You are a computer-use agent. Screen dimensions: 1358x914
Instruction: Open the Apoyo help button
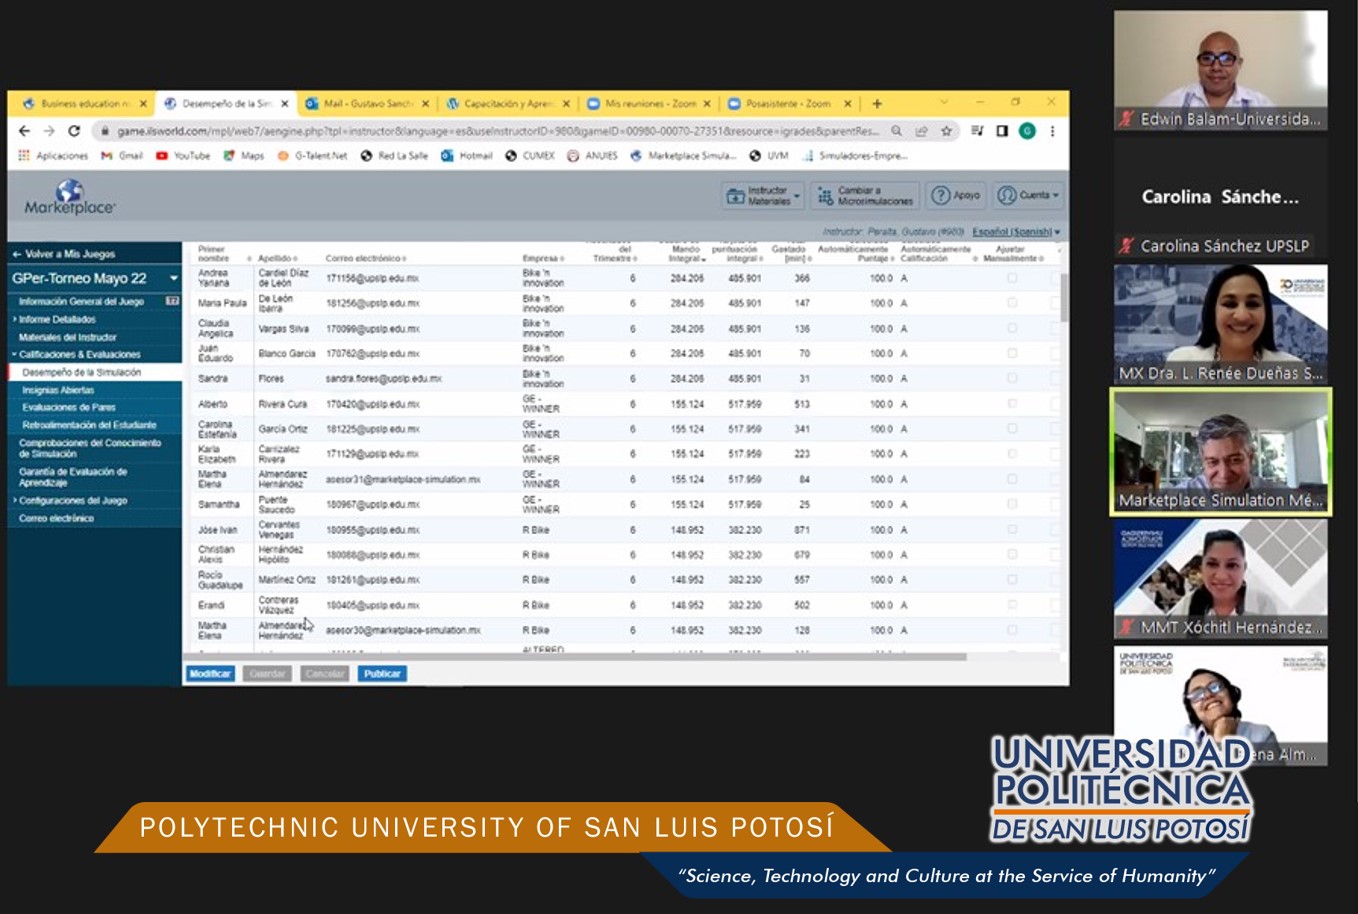coord(955,196)
